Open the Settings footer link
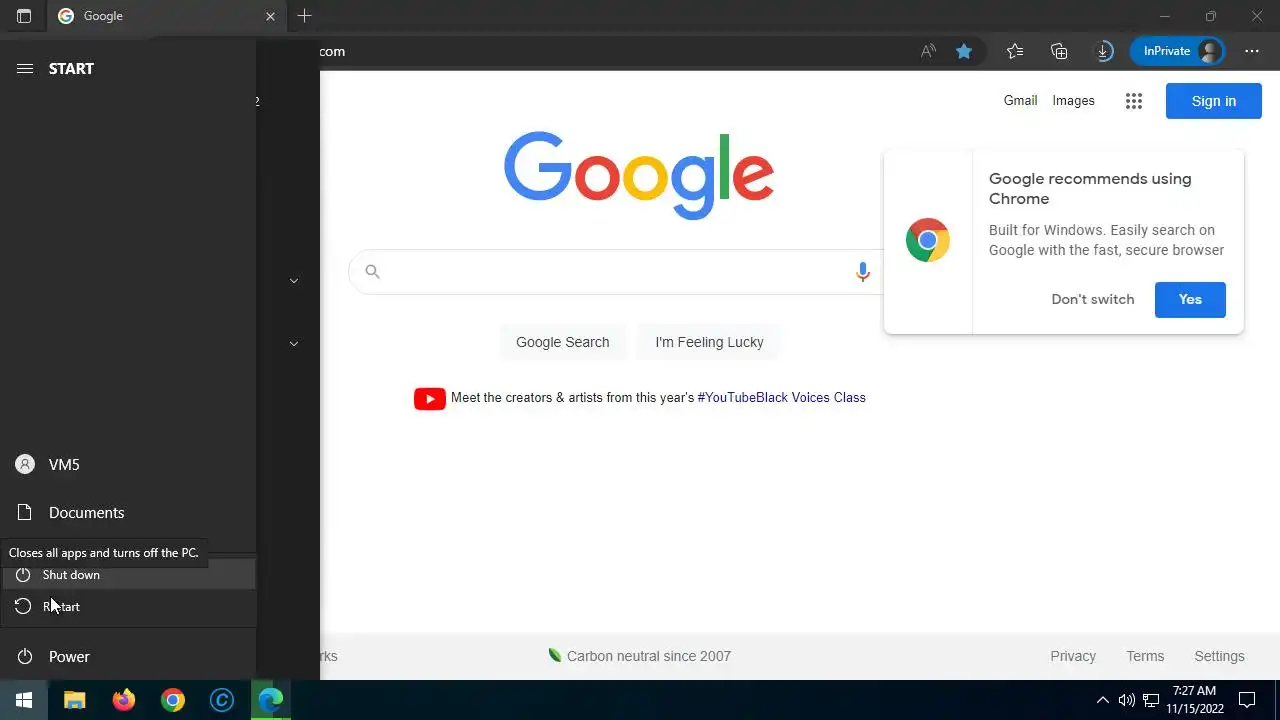1280x720 pixels. [1219, 656]
